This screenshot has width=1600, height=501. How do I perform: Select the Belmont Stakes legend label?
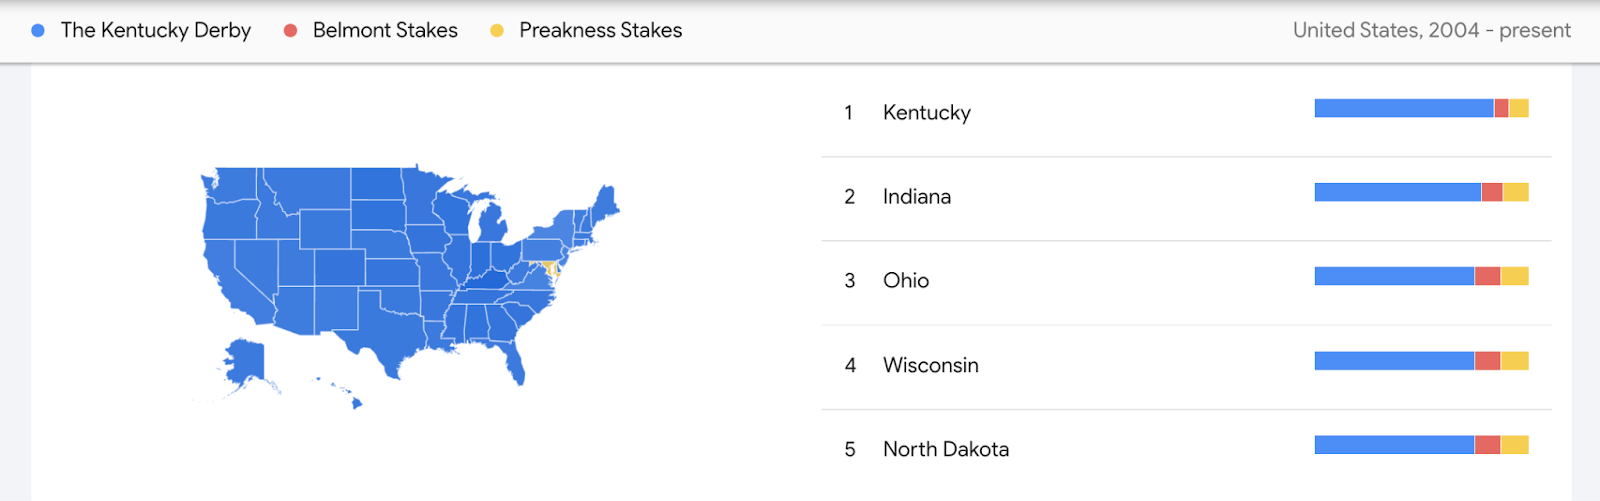point(385,30)
